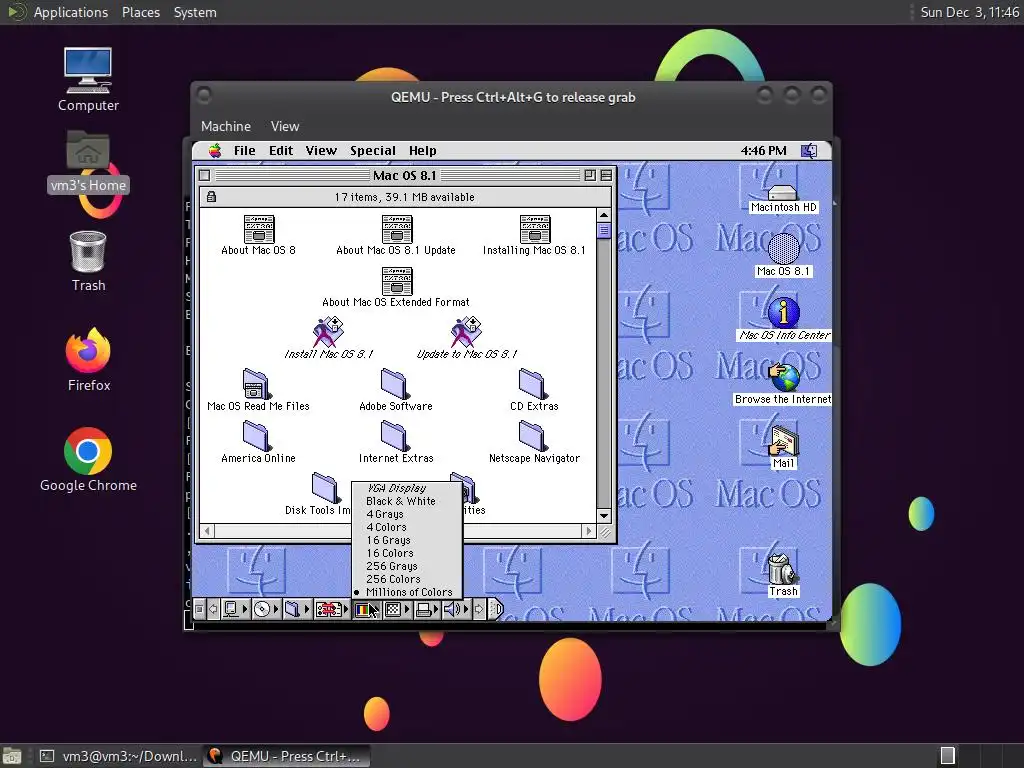This screenshot has height=768, width=1024.
Task: Click the QEMU taskbar window button
Action: pyautogui.click(x=286, y=756)
